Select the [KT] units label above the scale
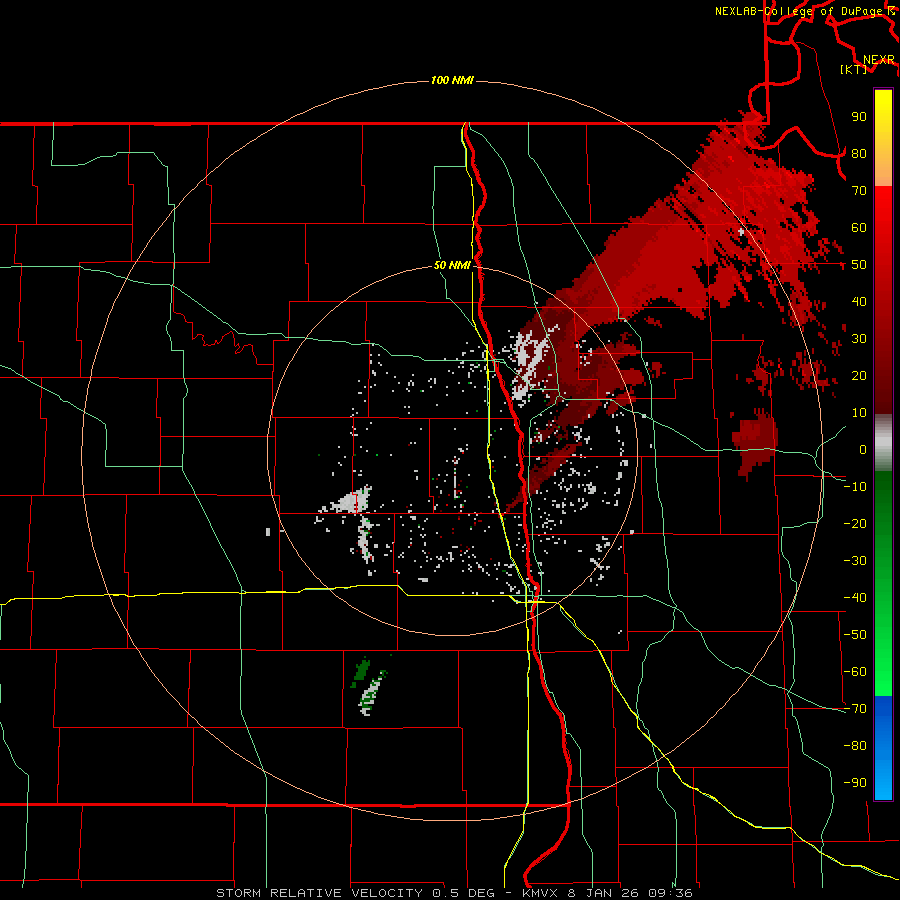The width and height of the screenshot is (900, 900). pos(854,69)
